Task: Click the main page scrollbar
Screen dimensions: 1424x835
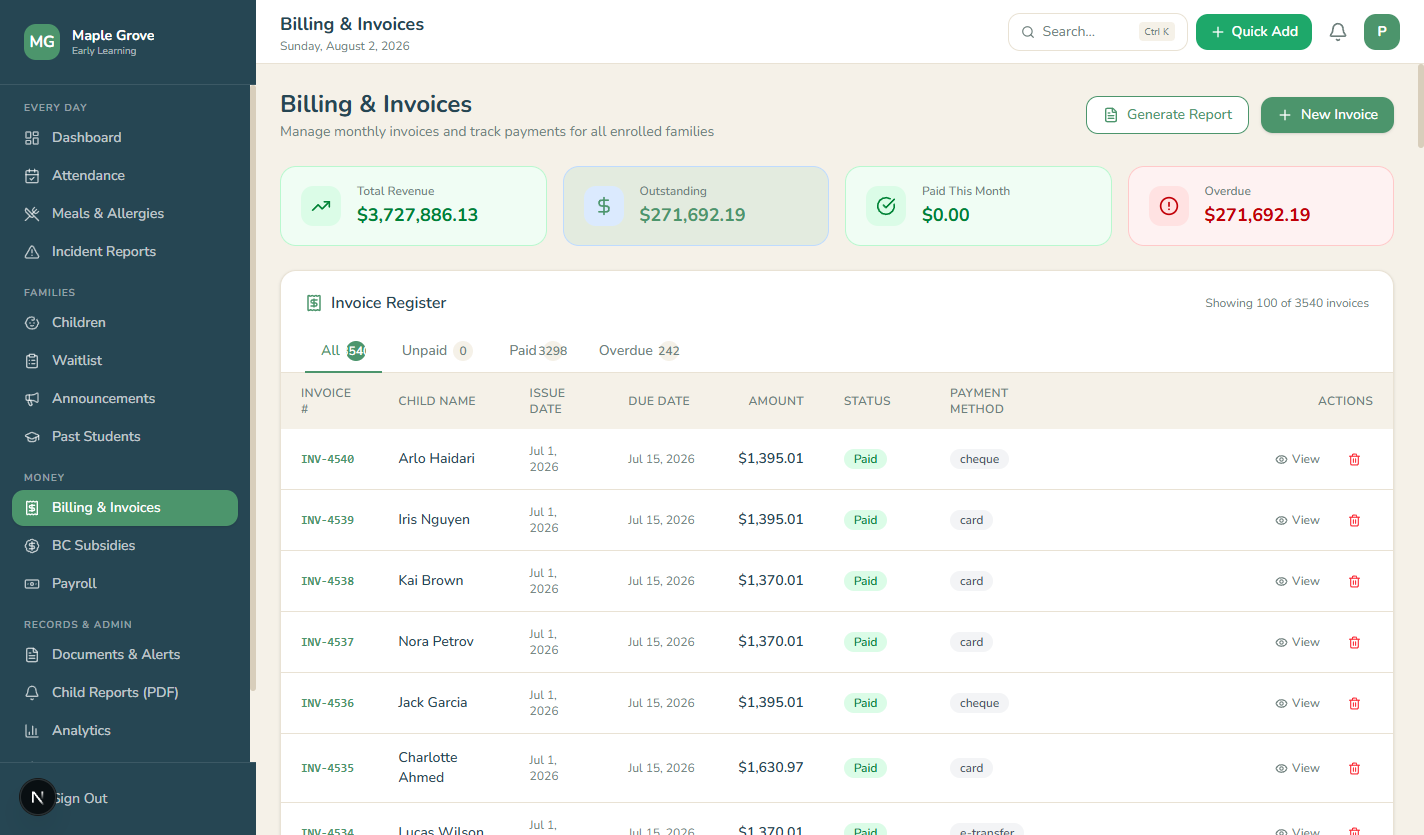Action: tap(1420, 106)
